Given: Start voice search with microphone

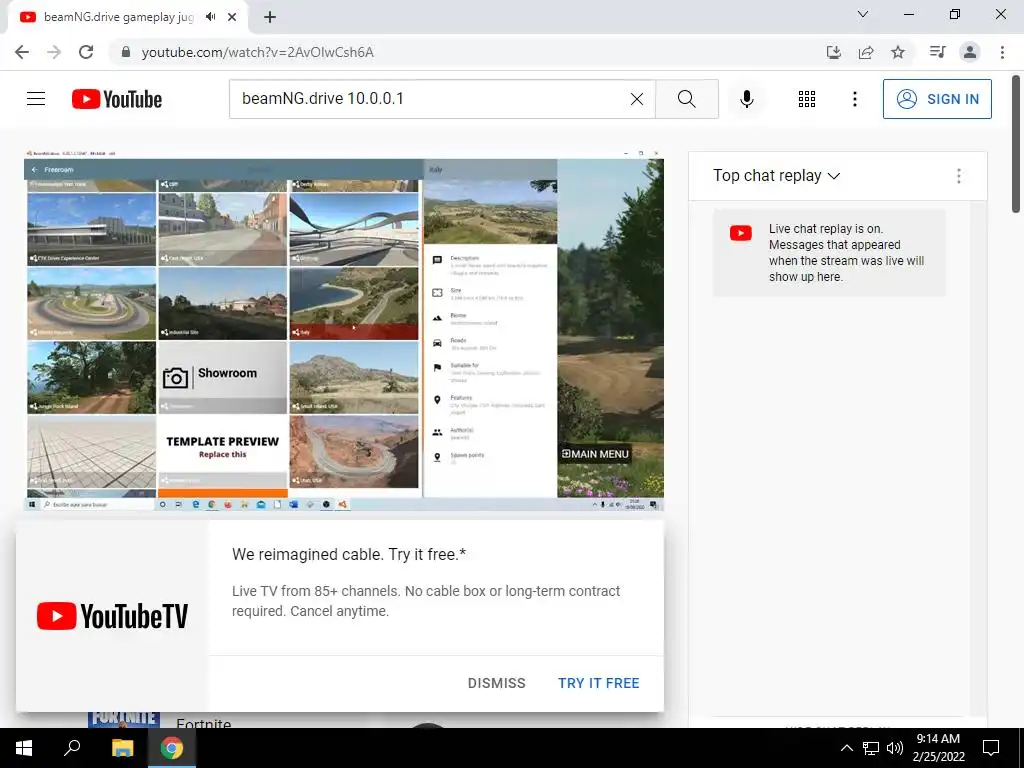Looking at the screenshot, I should pos(747,99).
